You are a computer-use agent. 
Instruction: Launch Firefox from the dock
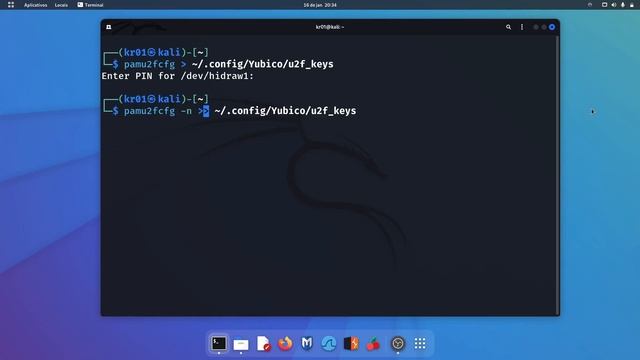(x=285, y=344)
